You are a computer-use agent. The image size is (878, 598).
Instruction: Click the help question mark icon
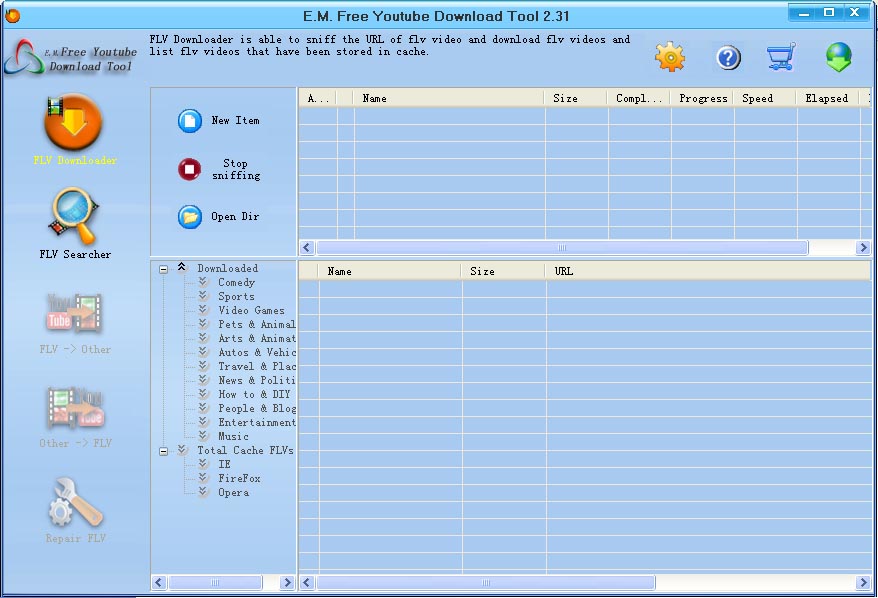pyautogui.click(x=726, y=57)
